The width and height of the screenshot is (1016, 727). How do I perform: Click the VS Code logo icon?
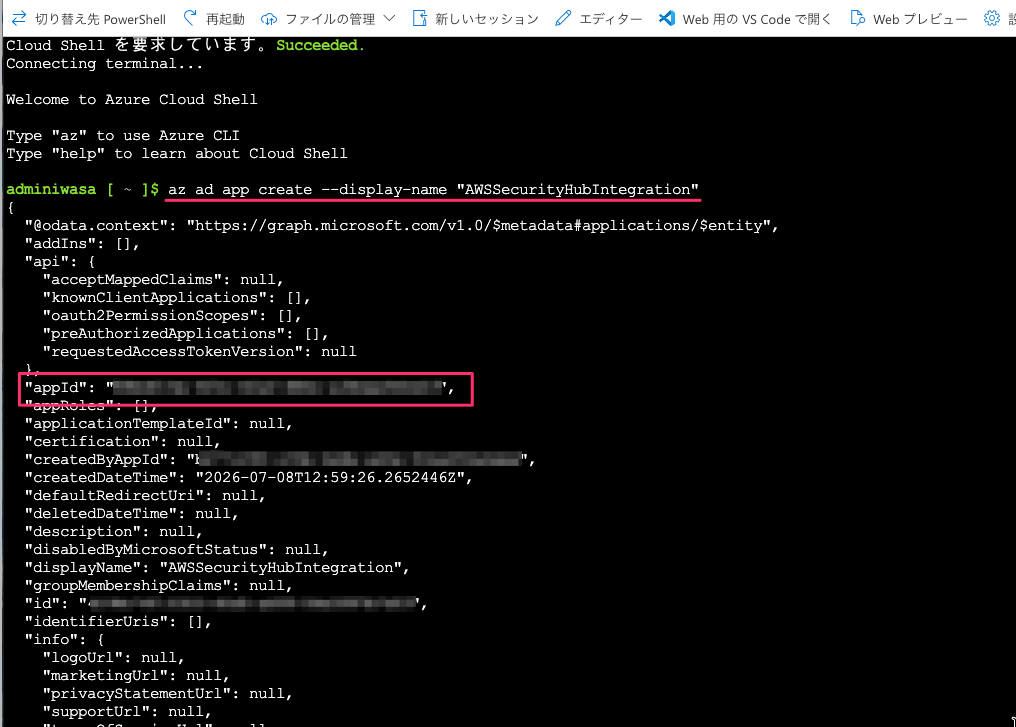coord(667,18)
